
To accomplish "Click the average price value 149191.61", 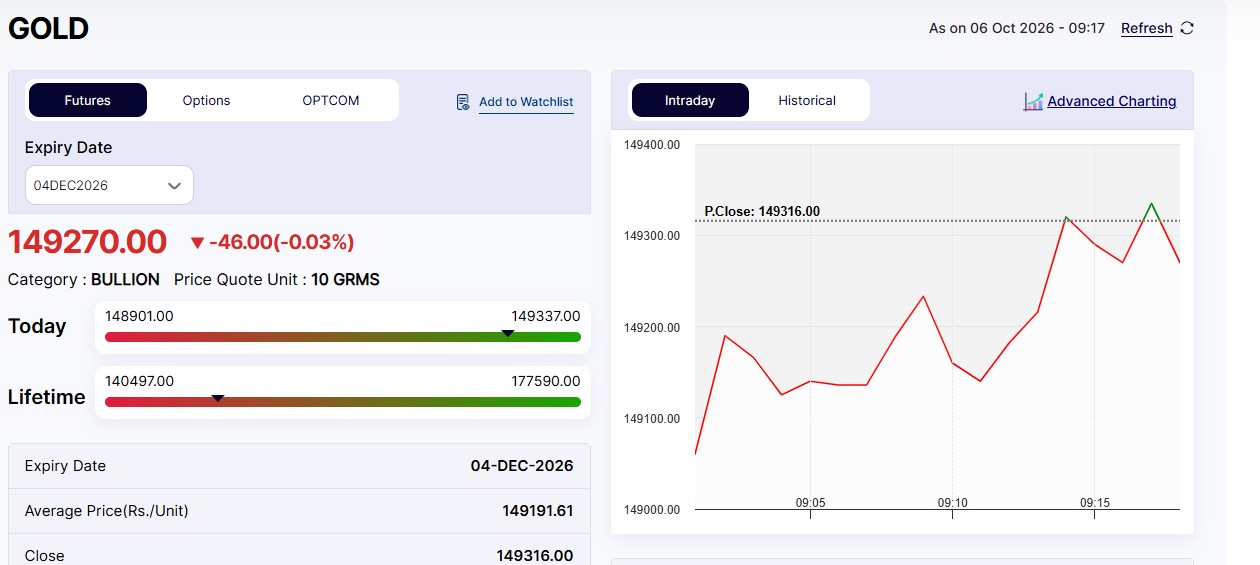I will coord(538,511).
